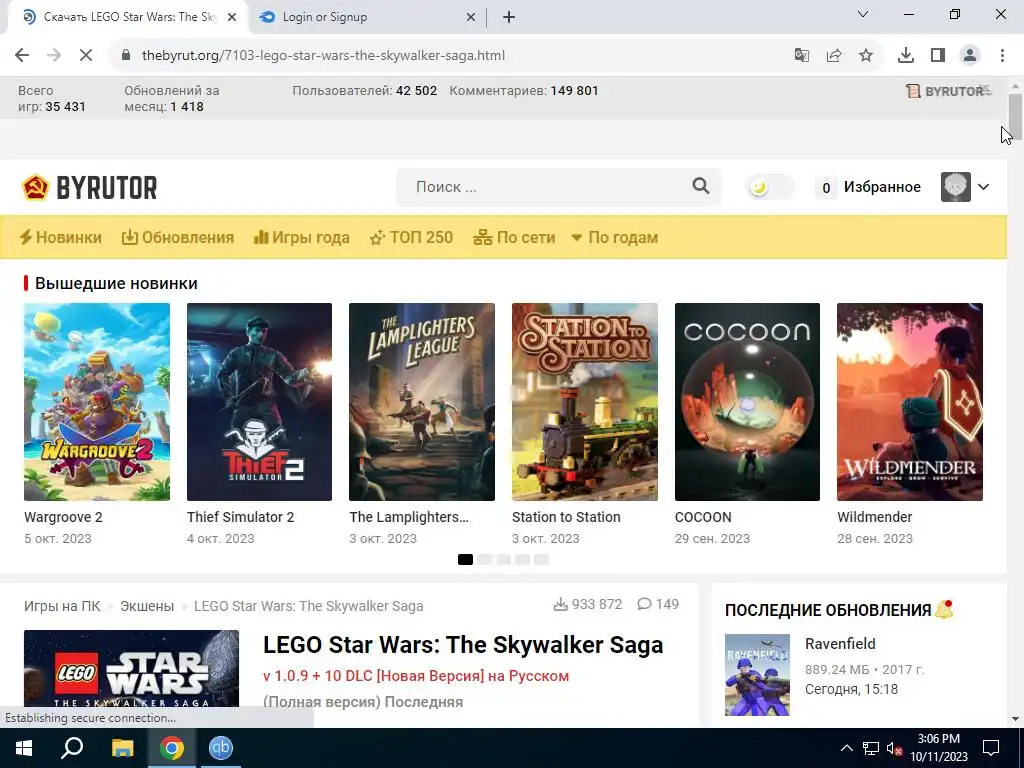The image size is (1024, 768).
Task: Open the notification center icon
Action: [991, 748]
